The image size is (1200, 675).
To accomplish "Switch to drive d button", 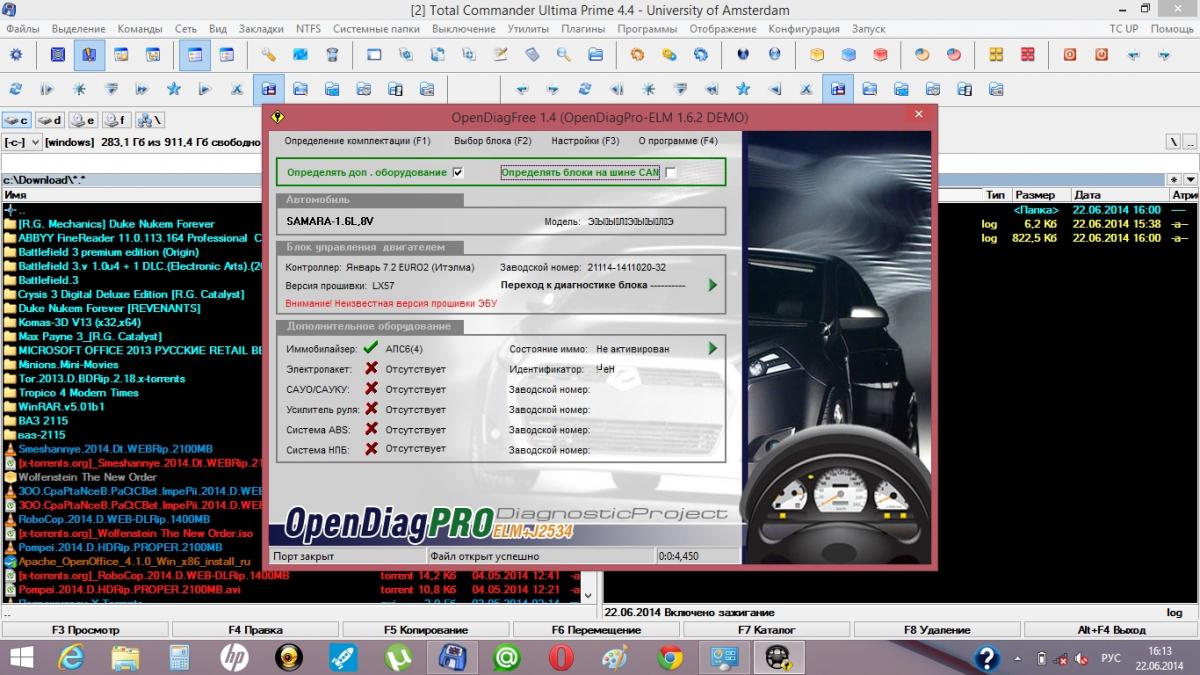I will click(51, 120).
